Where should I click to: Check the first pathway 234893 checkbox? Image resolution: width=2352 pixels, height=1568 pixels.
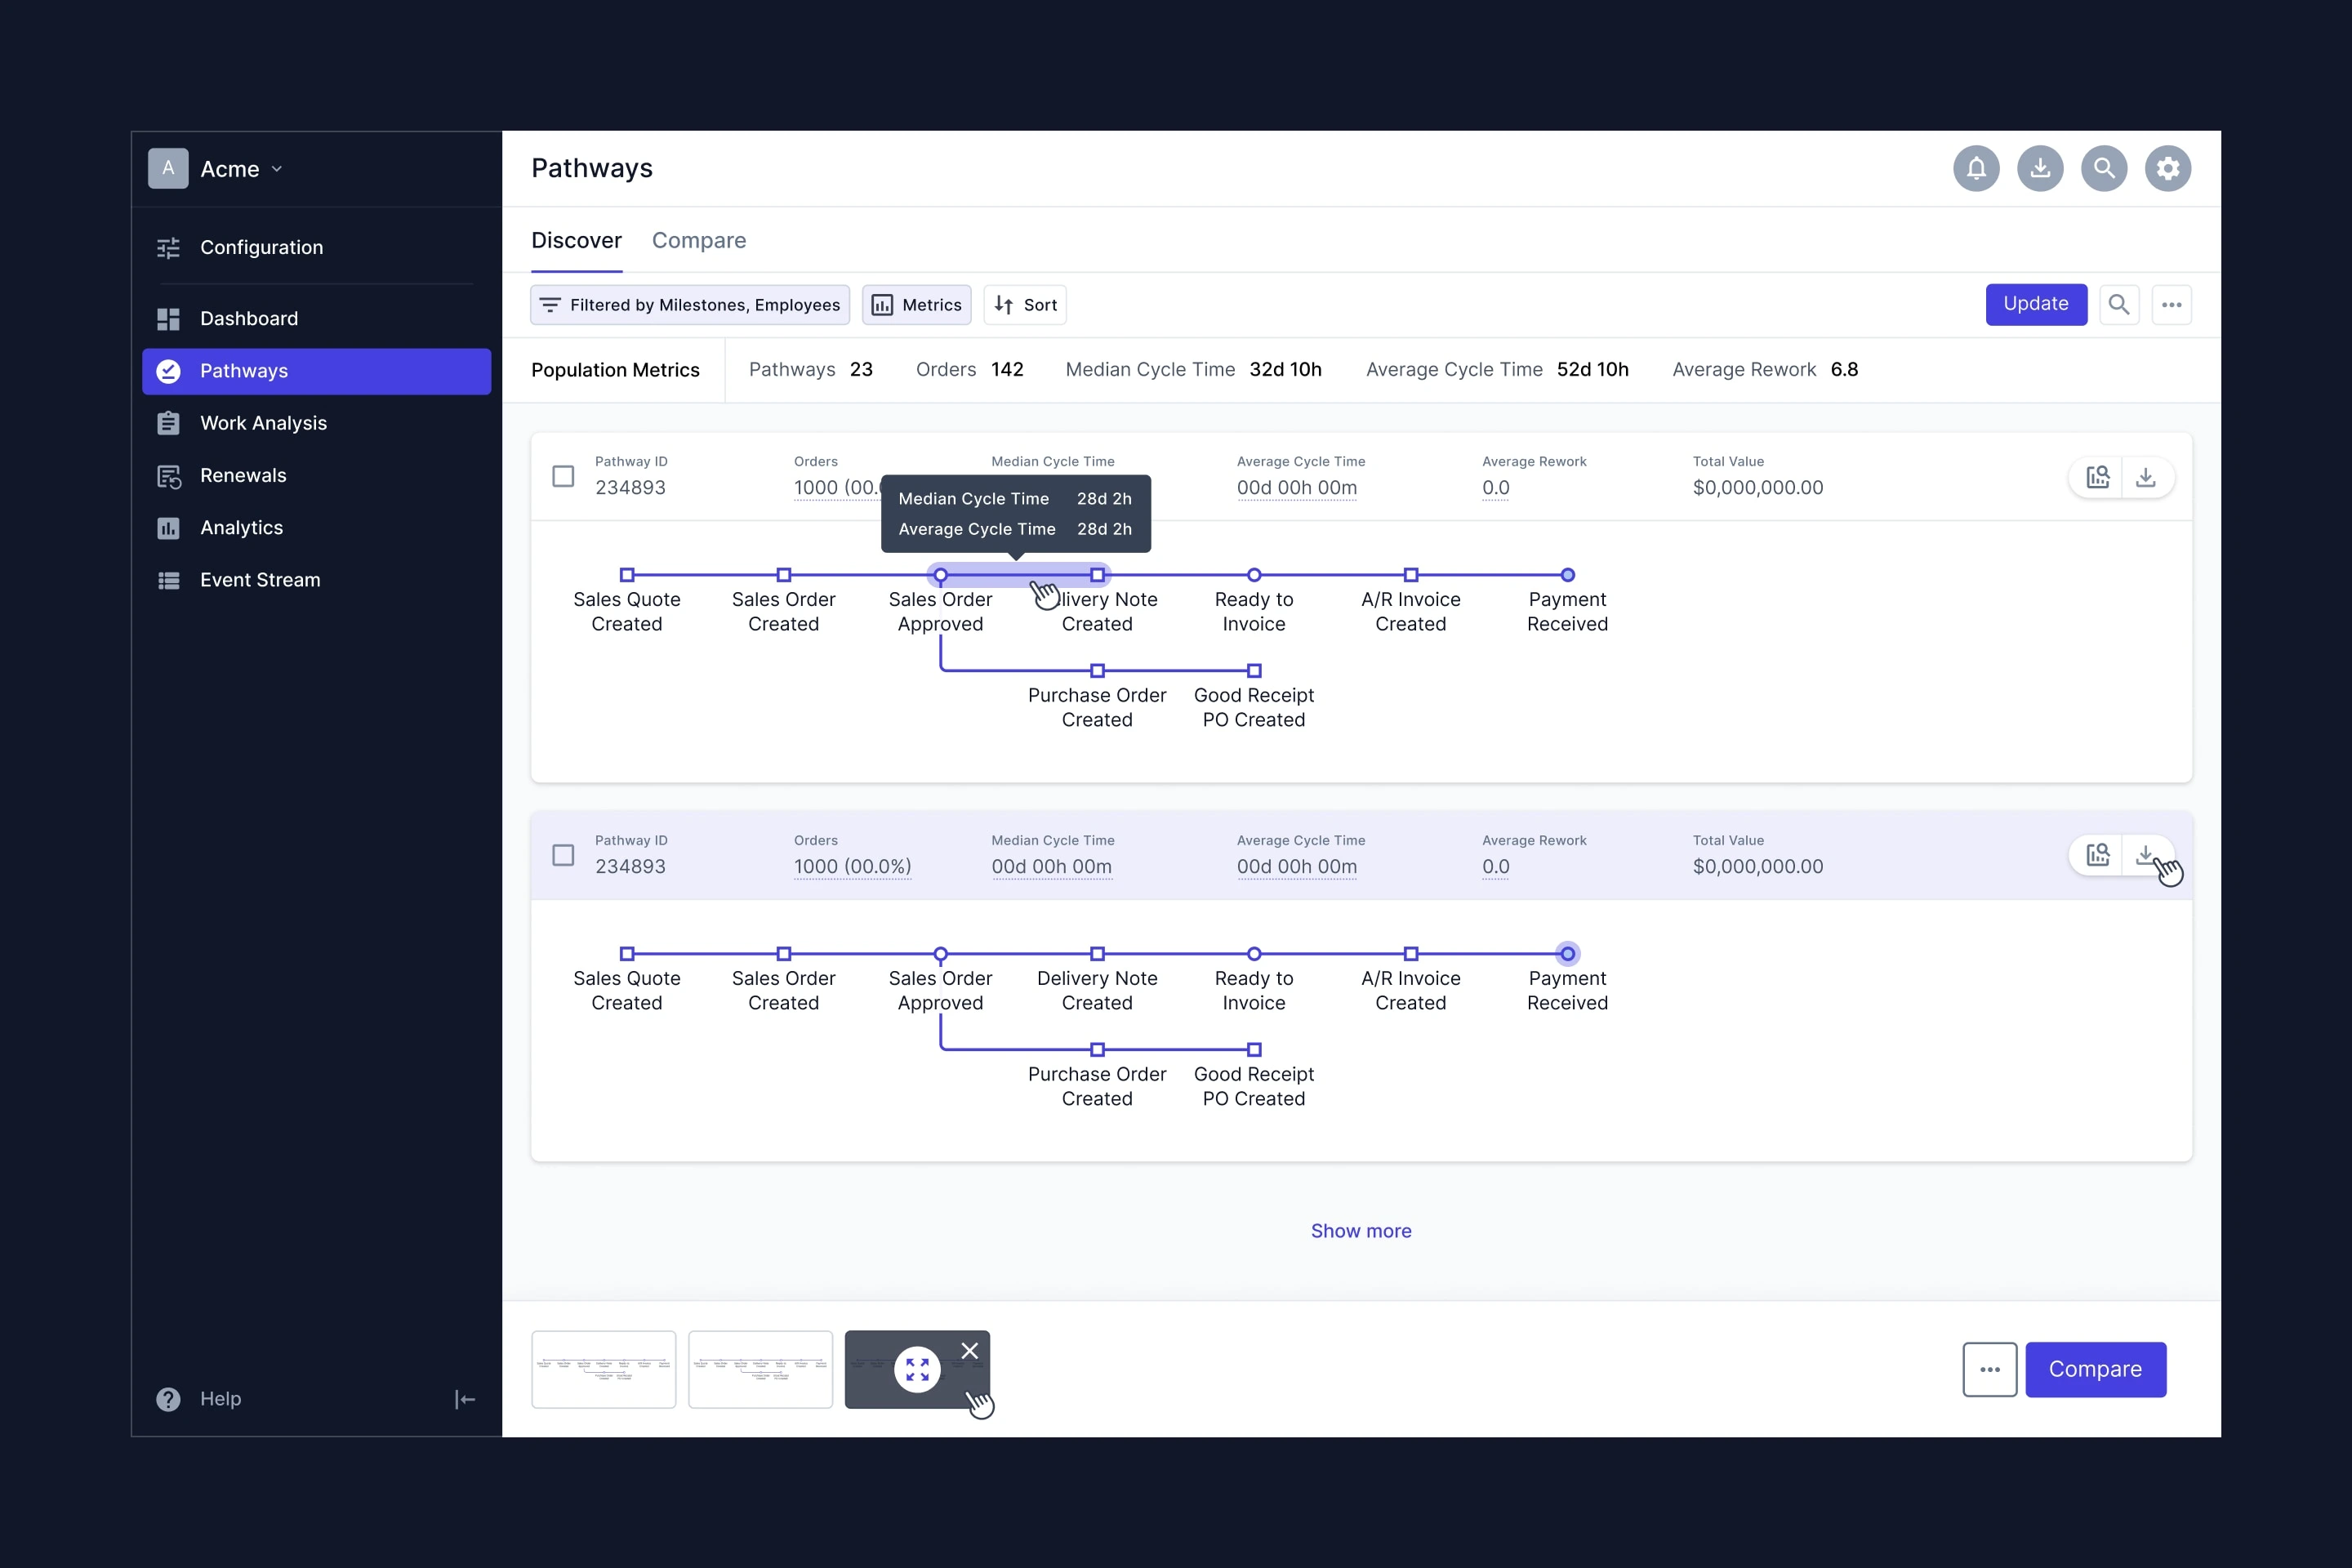click(x=563, y=476)
